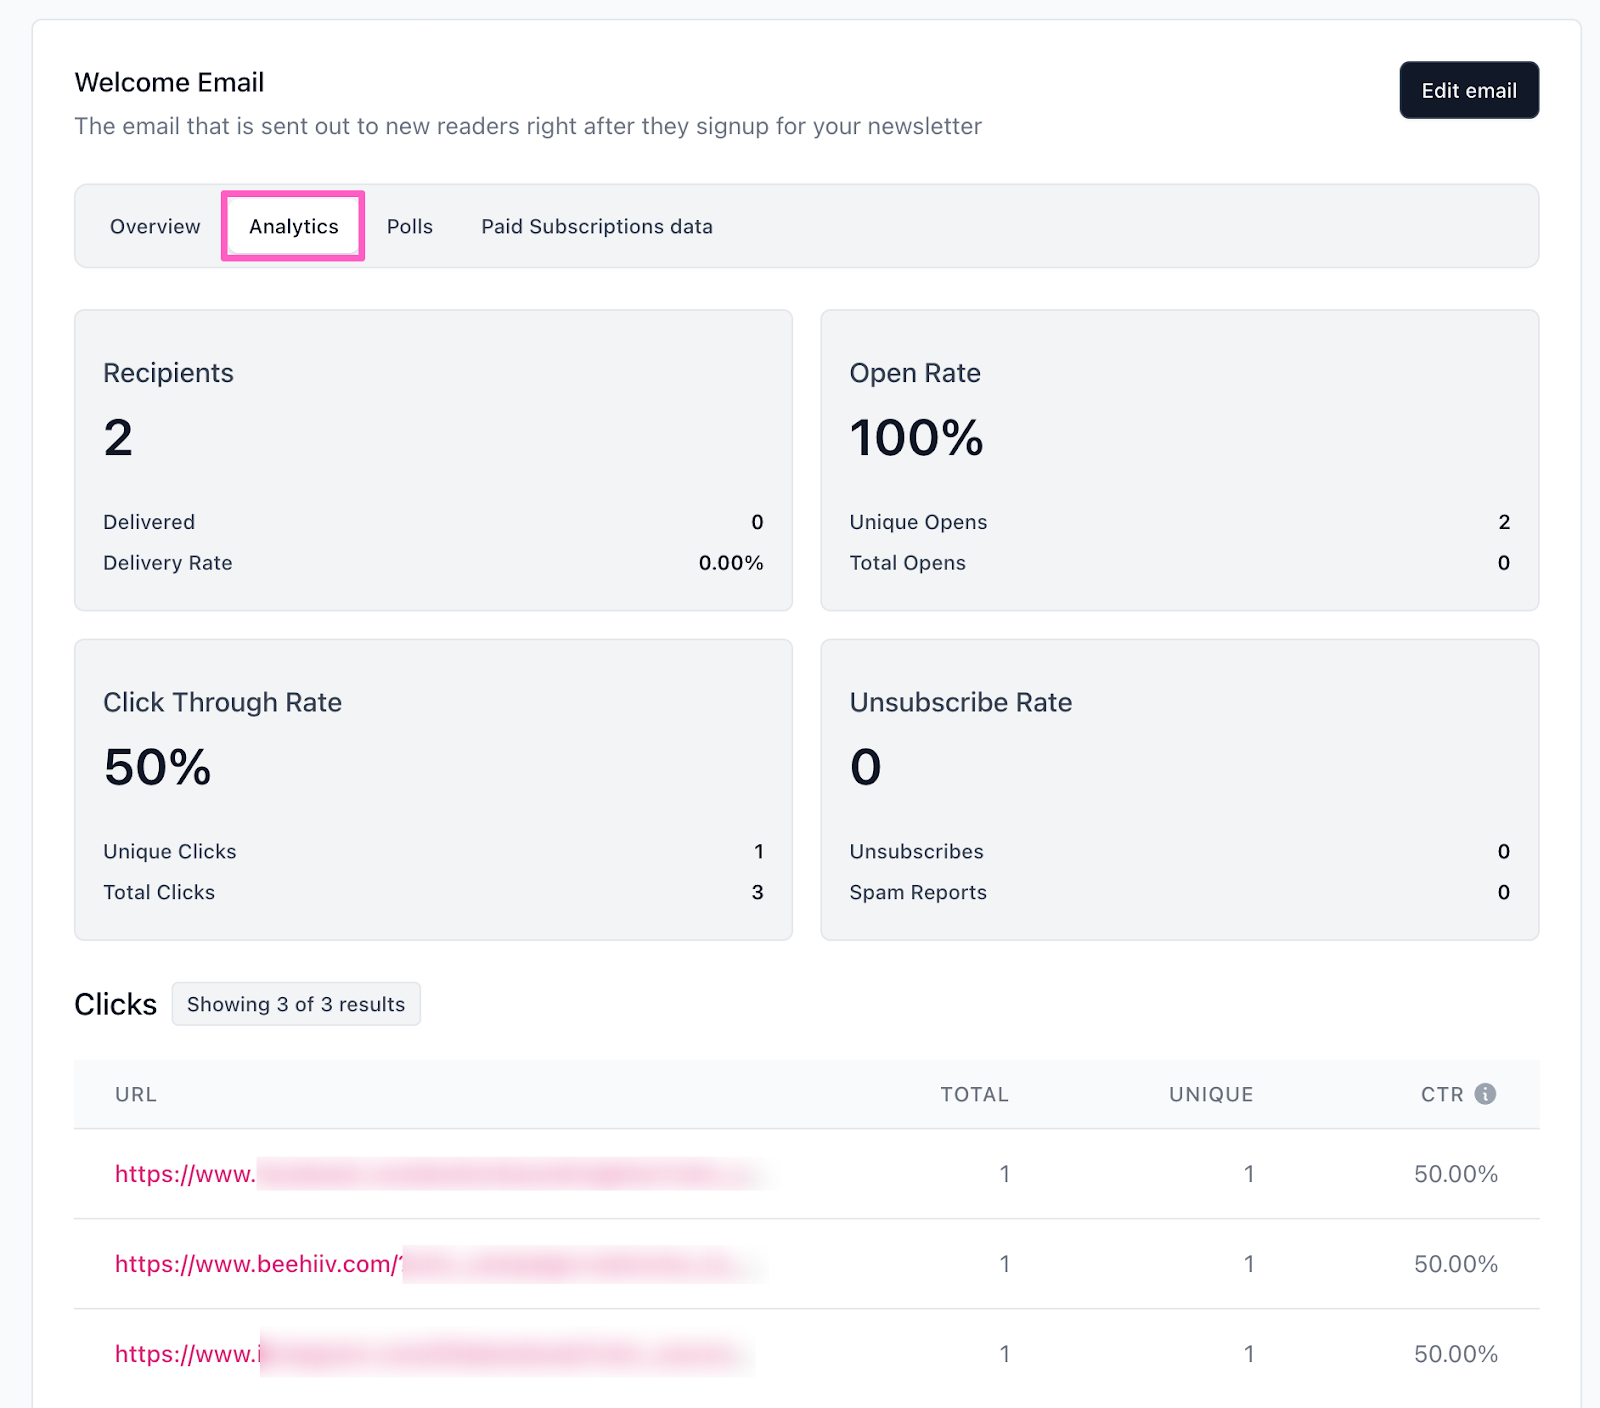
Task: Click the Edit email button
Action: [1468, 90]
